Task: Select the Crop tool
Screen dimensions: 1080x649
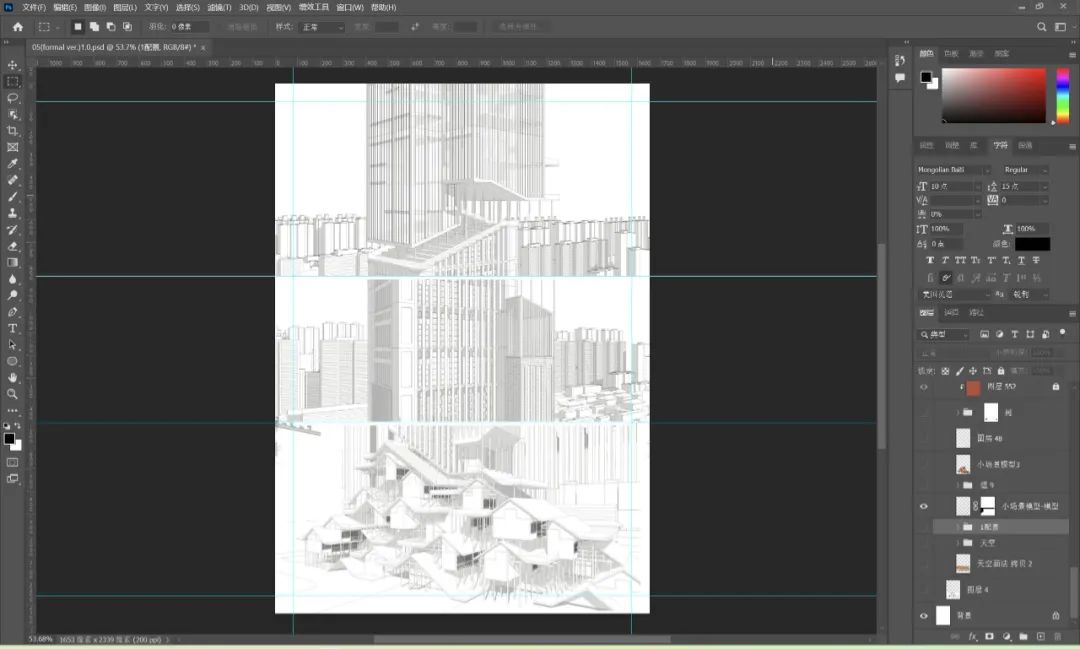Action: click(x=12, y=131)
